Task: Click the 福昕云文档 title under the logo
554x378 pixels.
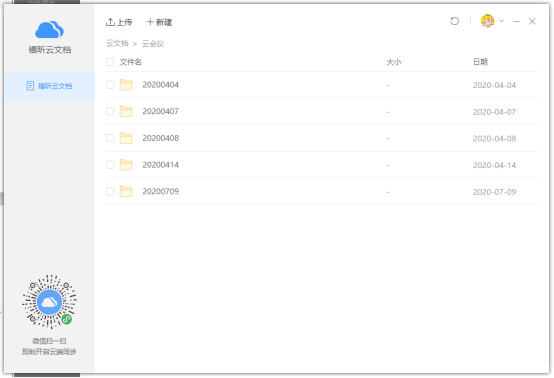Action: pos(50,50)
